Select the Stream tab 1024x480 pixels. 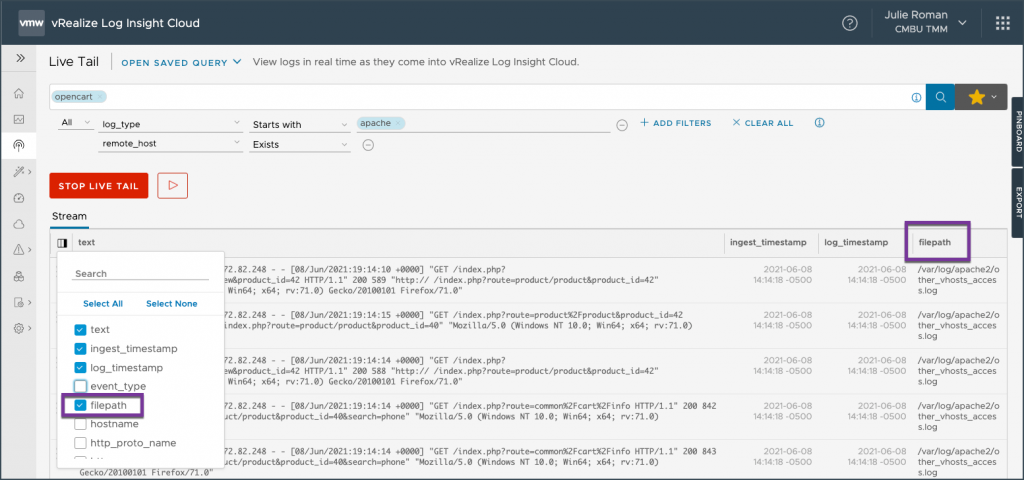69,216
